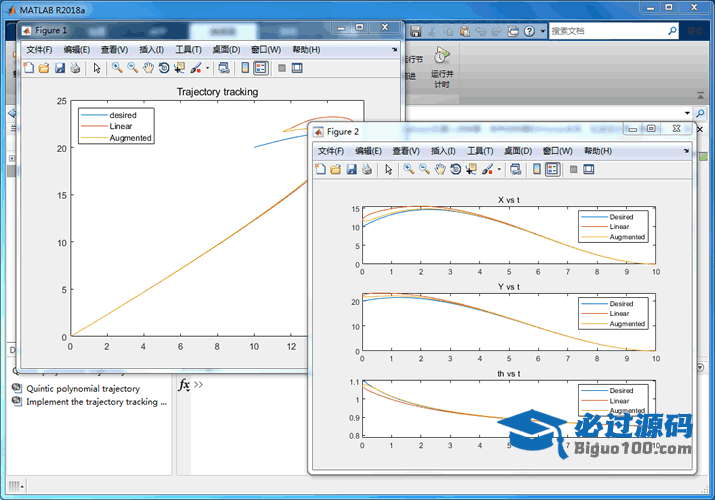Hide Plot Tools icon in Figure 1 toolbar
715x500 pixels.
click(x=282, y=68)
